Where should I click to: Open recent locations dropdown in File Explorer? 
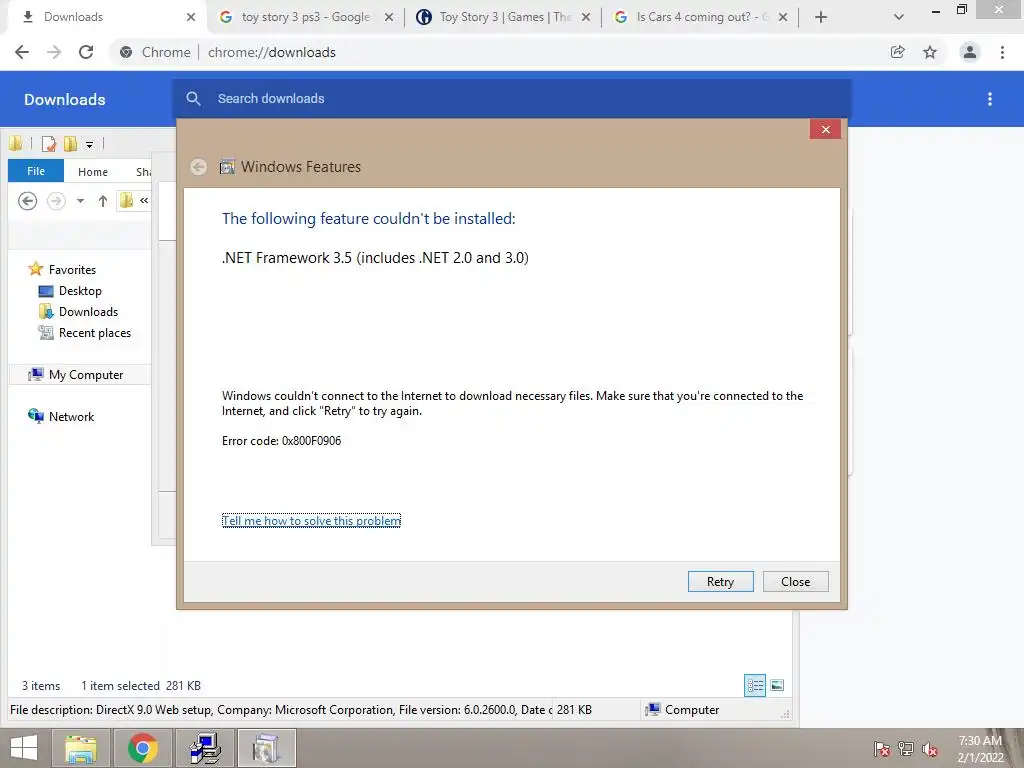click(x=80, y=201)
